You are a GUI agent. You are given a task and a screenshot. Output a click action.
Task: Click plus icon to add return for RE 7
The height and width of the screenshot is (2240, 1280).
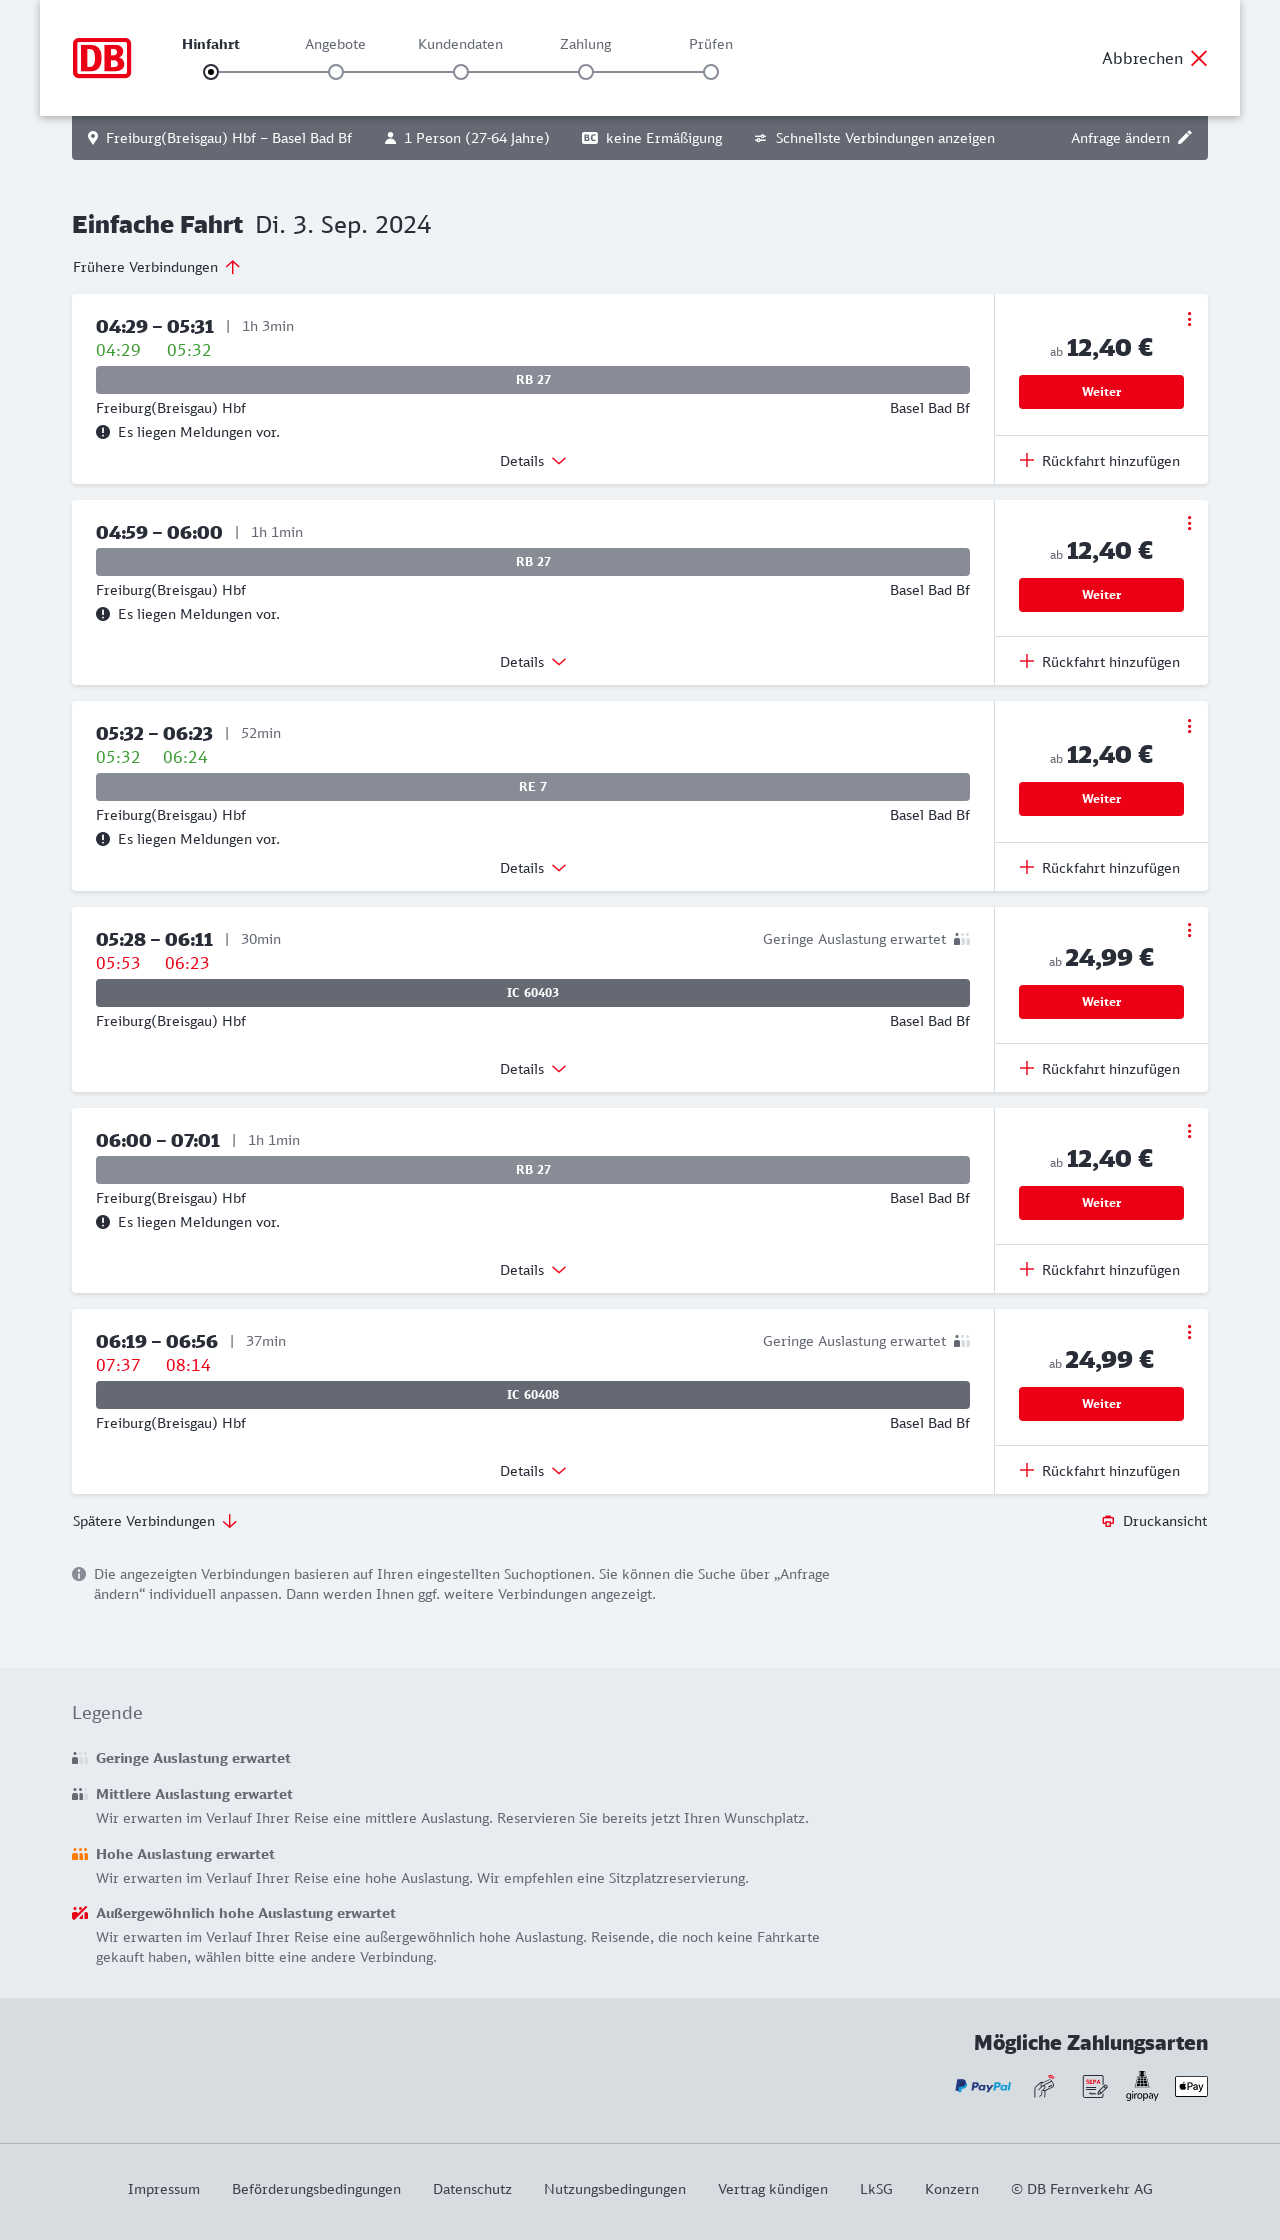tap(1027, 868)
